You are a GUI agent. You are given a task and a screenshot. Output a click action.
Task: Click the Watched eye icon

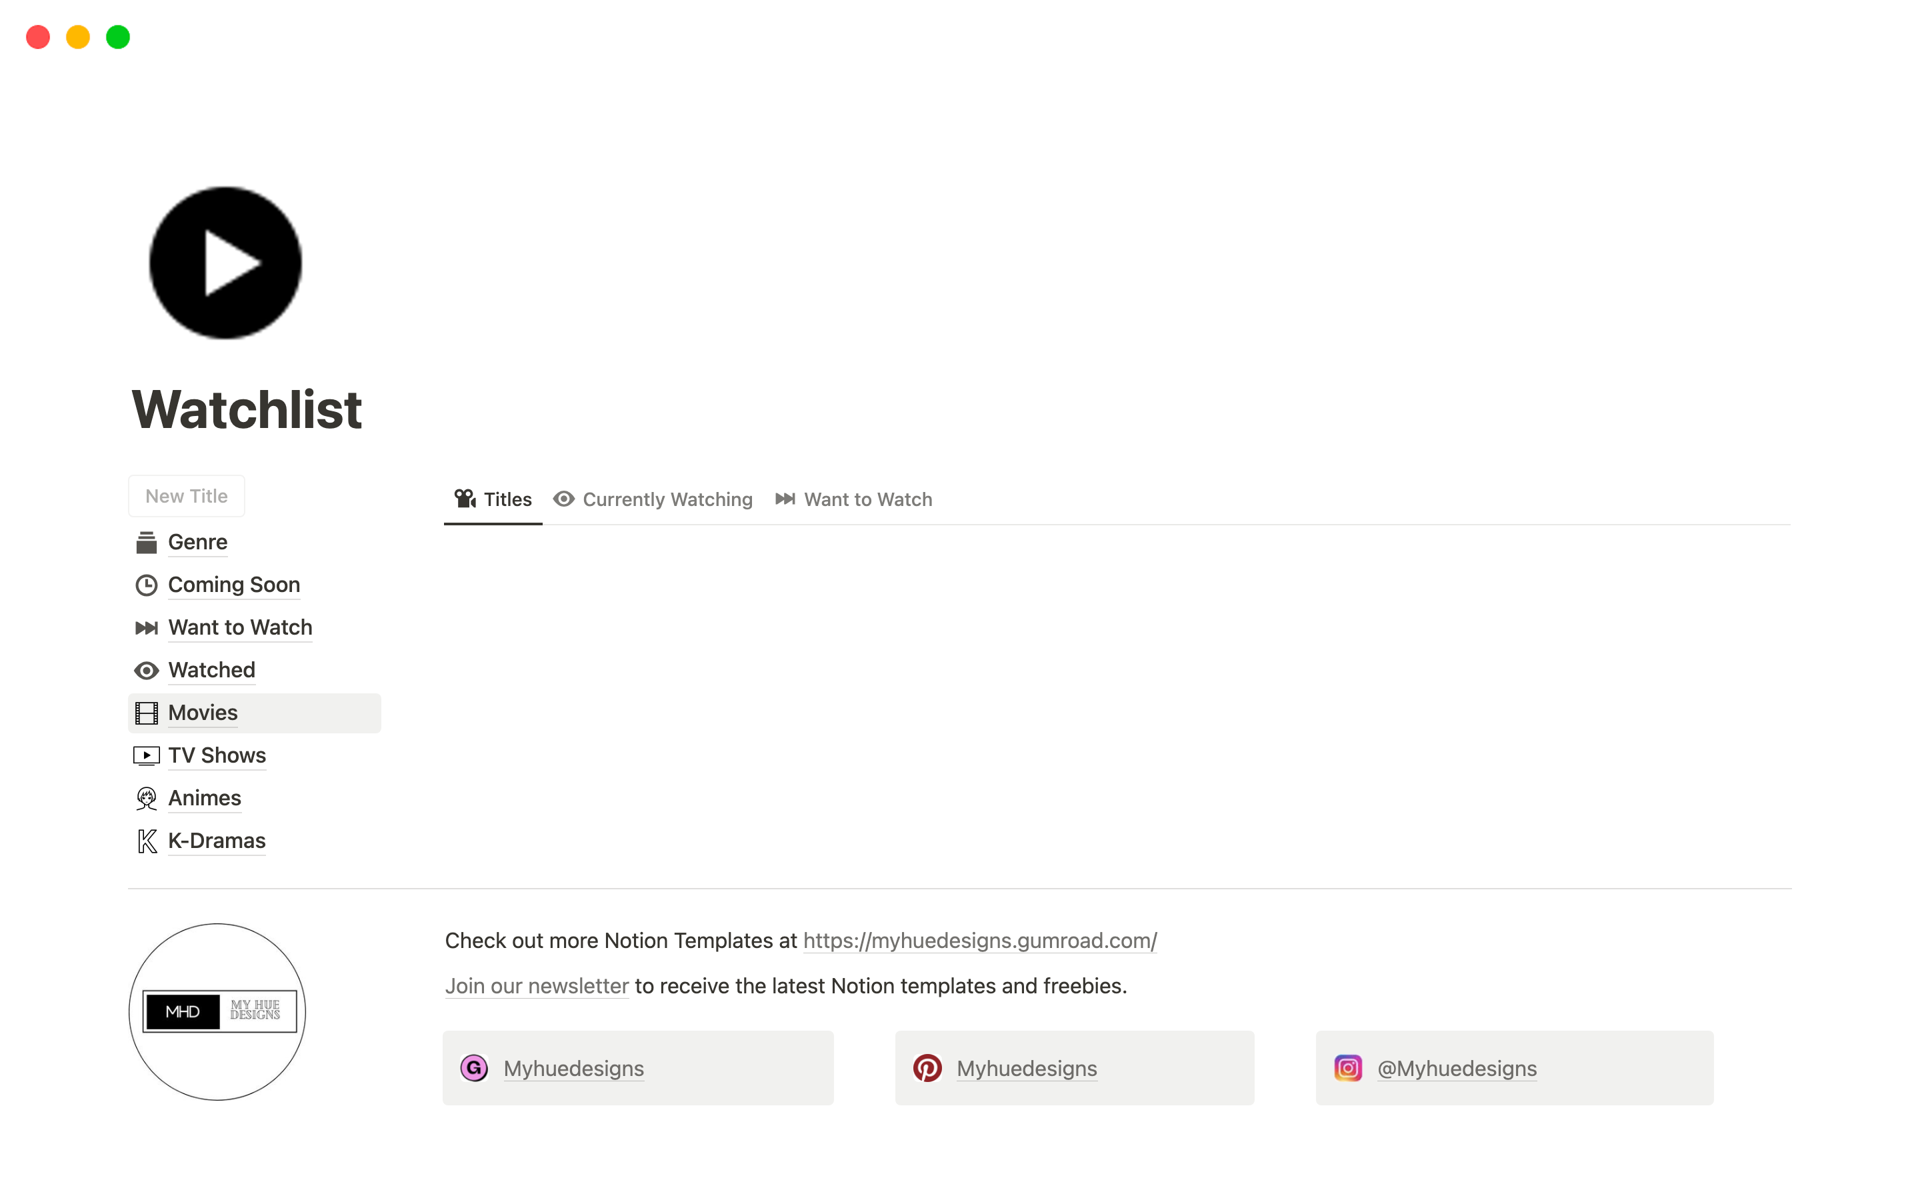pos(148,669)
